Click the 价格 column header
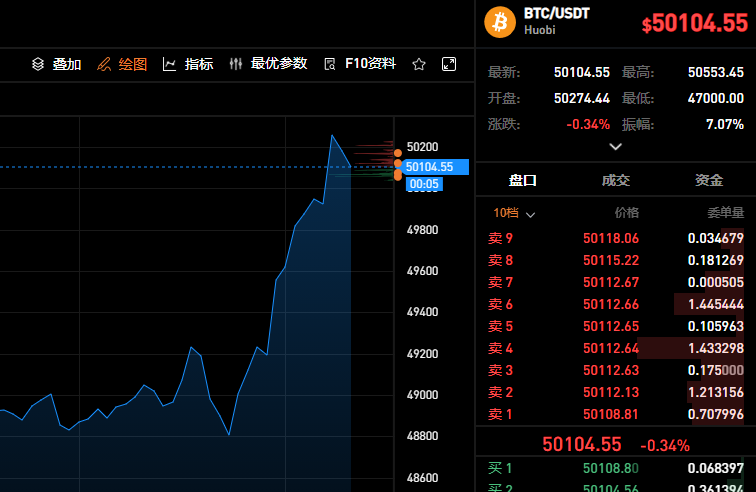This screenshot has height=492, width=756. tap(627, 213)
